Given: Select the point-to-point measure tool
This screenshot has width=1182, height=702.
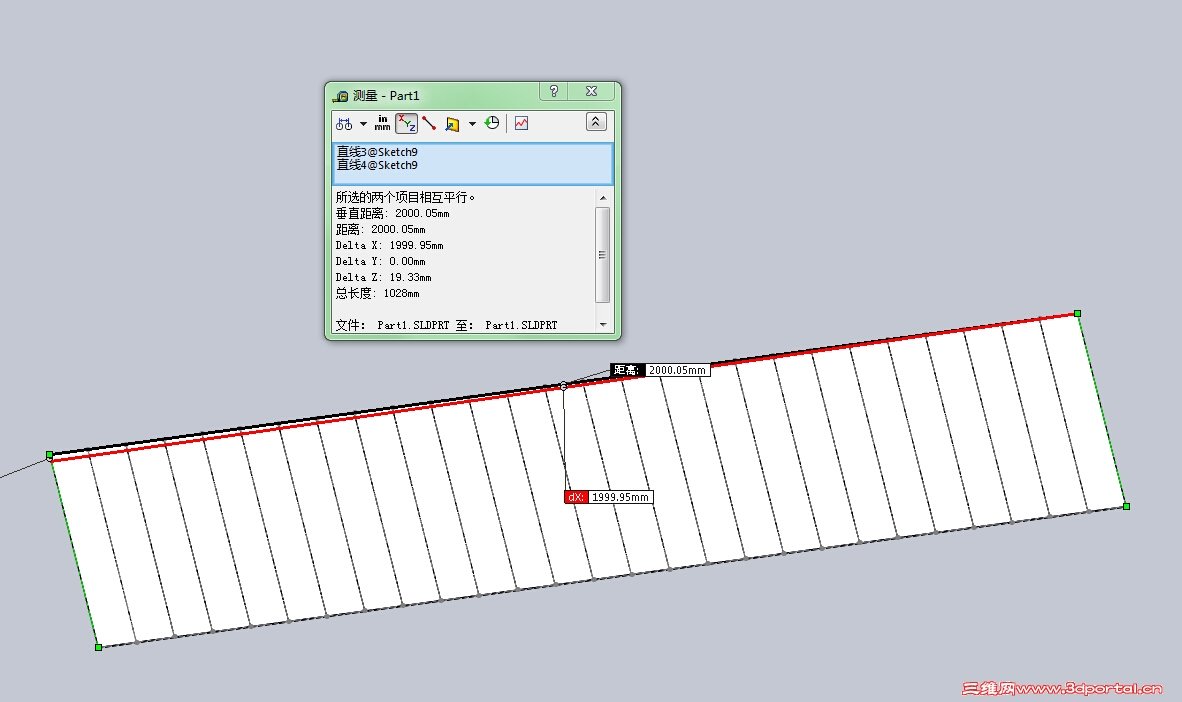Looking at the screenshot, I should point(429,123).
